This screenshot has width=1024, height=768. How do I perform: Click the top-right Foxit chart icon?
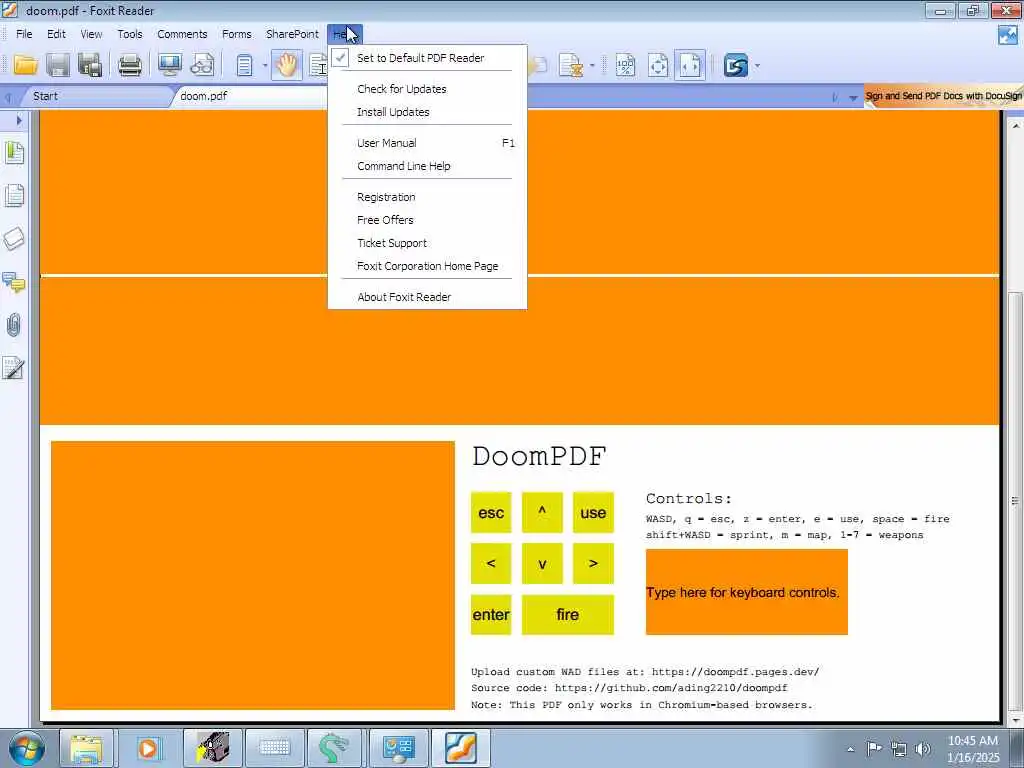click(x=1008, y=35)
